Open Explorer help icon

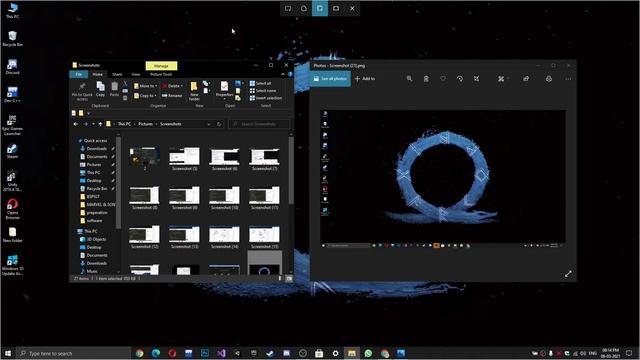click(x=290, y=74)
